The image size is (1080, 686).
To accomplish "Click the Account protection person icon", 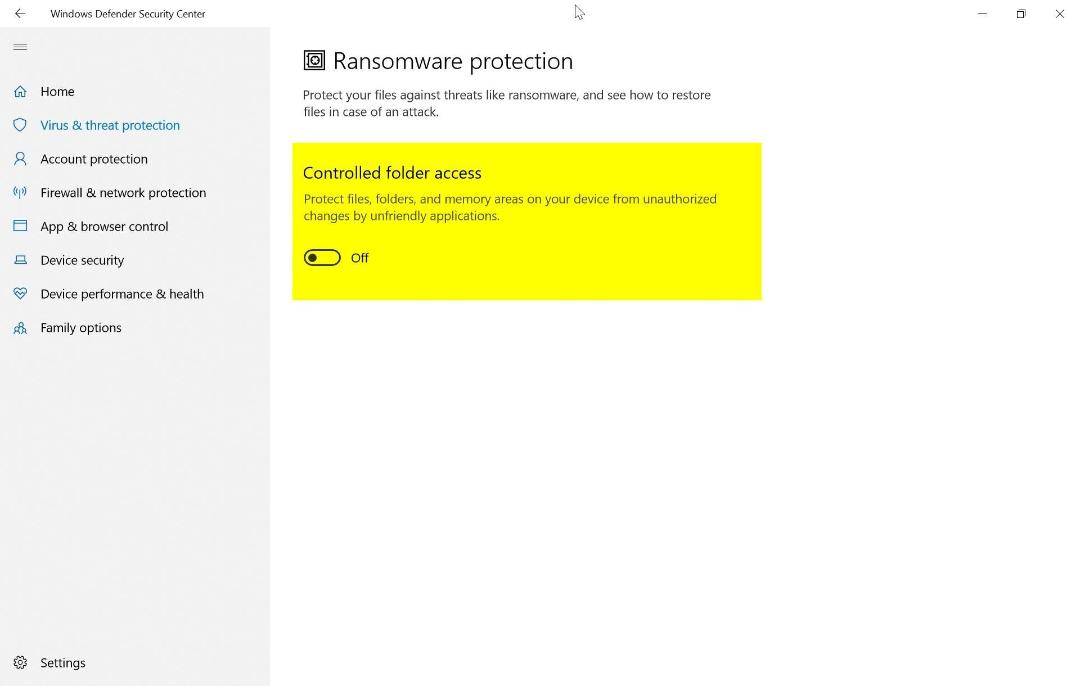I will pos(20,158).
